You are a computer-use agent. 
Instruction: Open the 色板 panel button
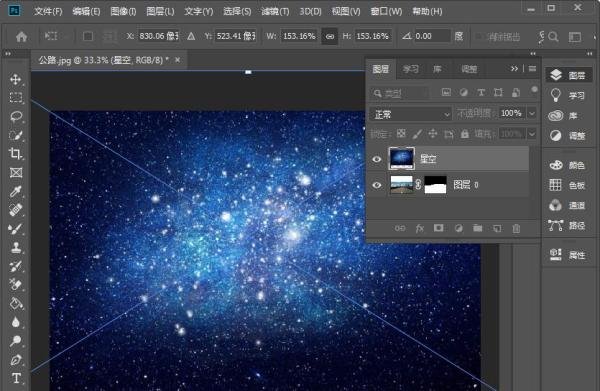click(x=567, y=185)
